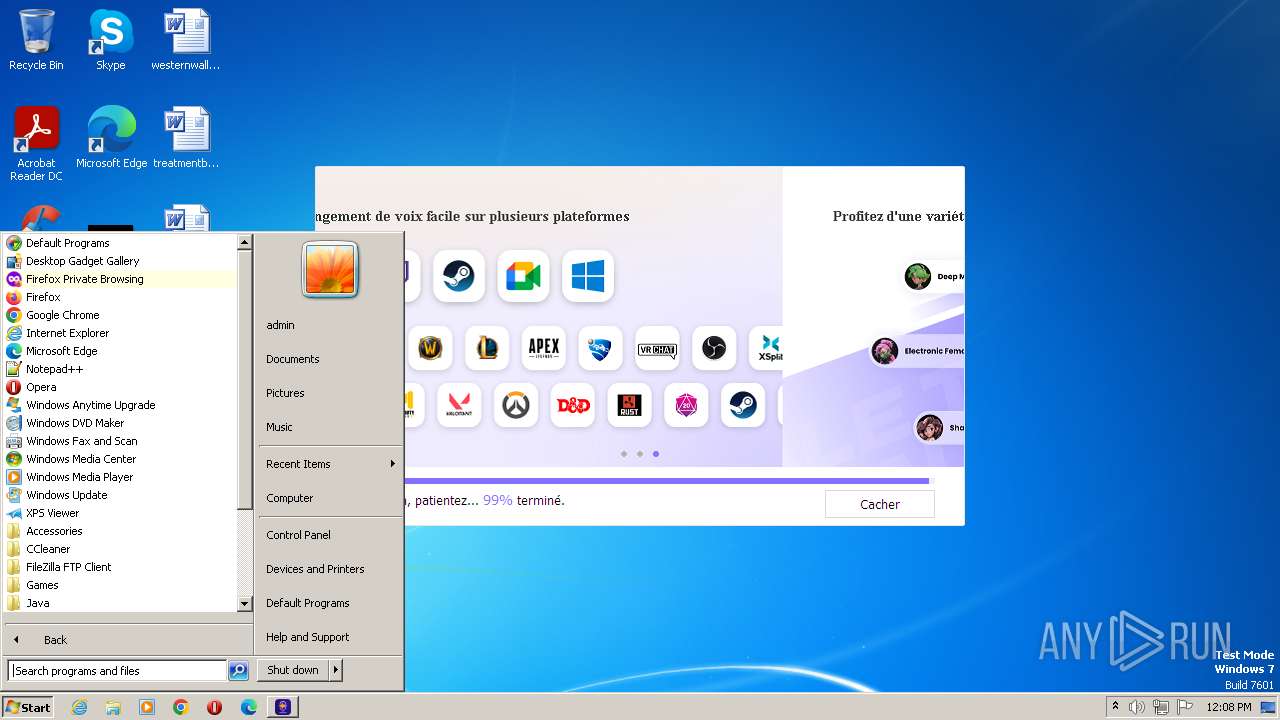
Task: Launch Google Chrome from the programs list
Action: click(120, 315)
